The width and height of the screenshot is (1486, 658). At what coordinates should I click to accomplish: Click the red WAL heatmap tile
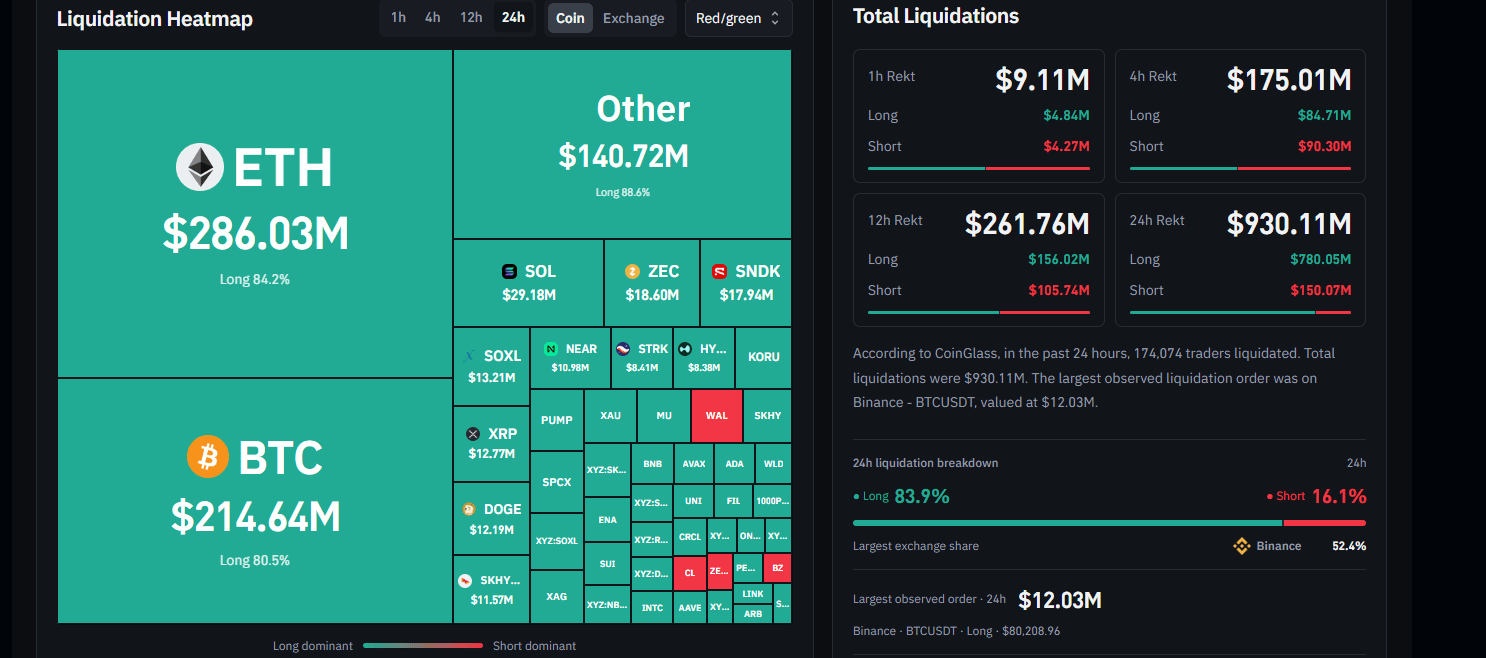coord(717,416)
